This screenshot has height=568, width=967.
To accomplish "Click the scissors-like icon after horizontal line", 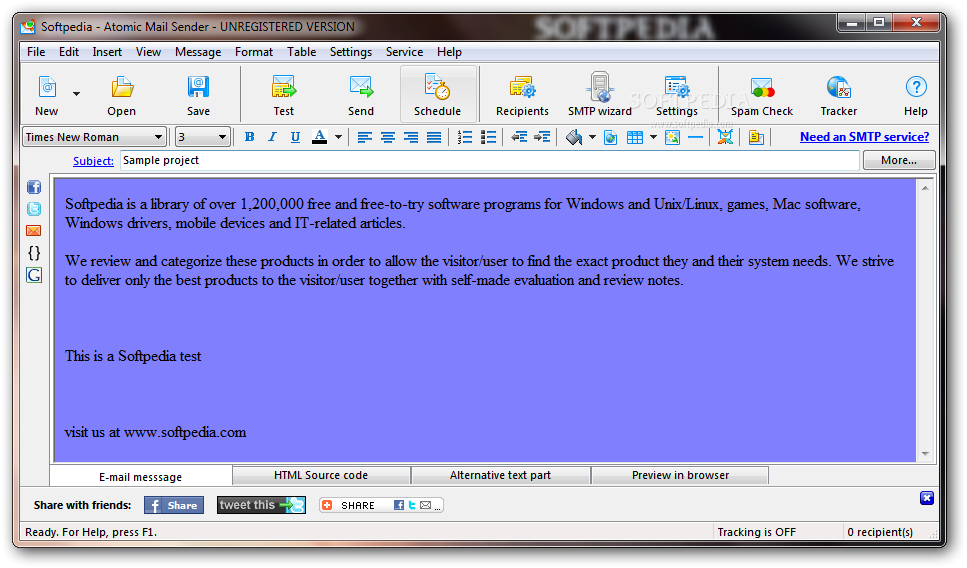I will [725, 137].
